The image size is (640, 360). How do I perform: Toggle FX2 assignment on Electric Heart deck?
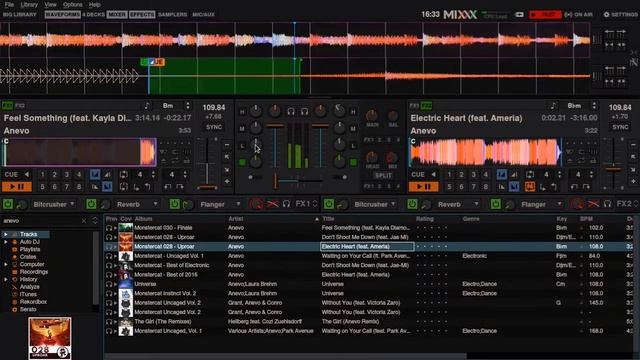tap(426, 106)
